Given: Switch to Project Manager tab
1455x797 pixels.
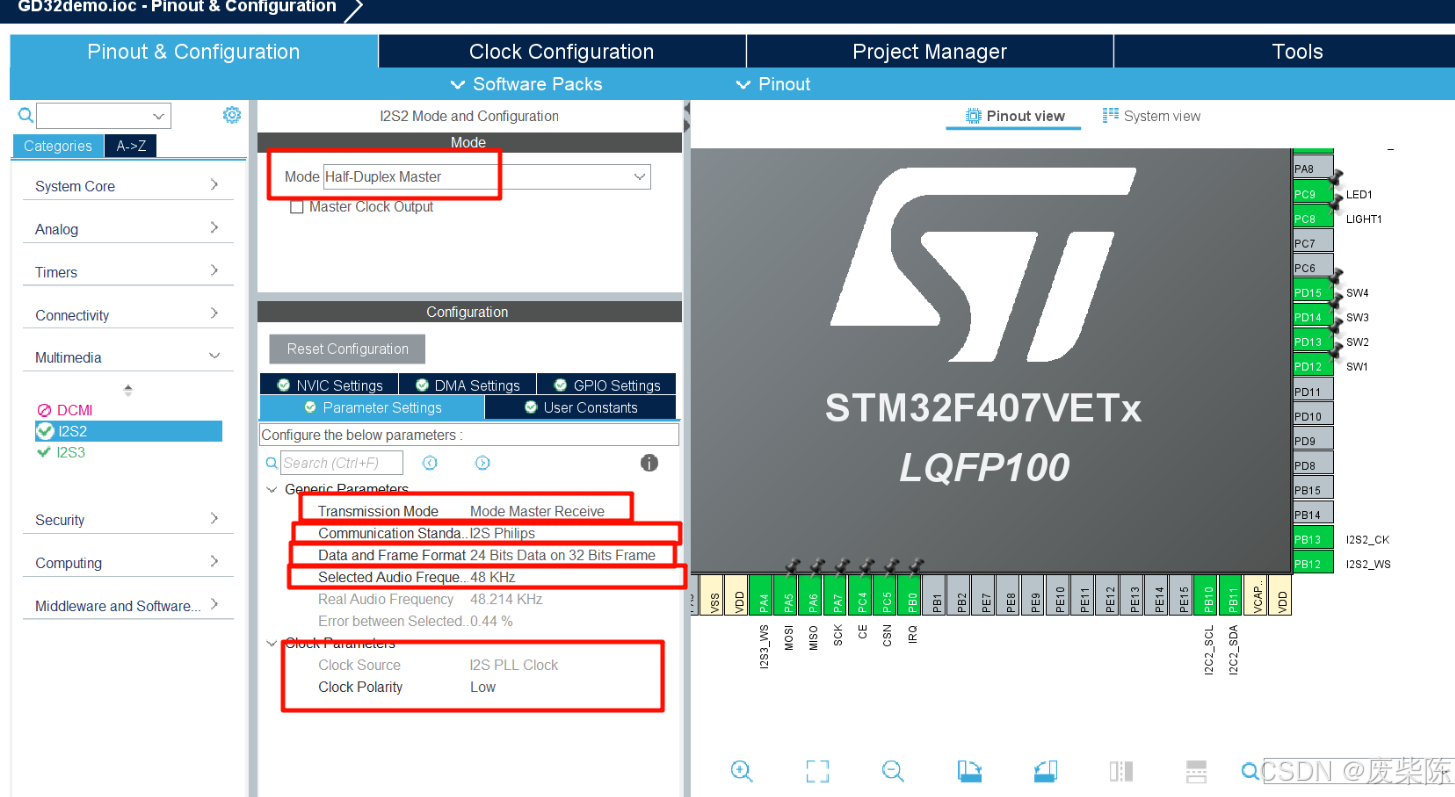Looking at the screenshot, I should point(930,52).
